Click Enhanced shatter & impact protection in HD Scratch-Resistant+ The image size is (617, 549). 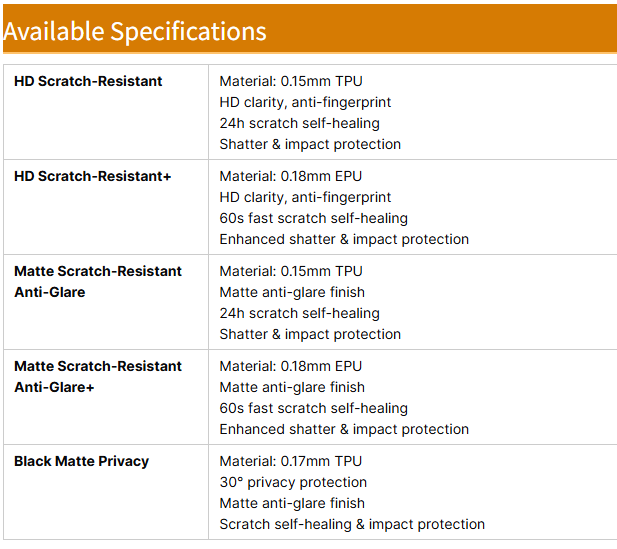coord(344,239)
